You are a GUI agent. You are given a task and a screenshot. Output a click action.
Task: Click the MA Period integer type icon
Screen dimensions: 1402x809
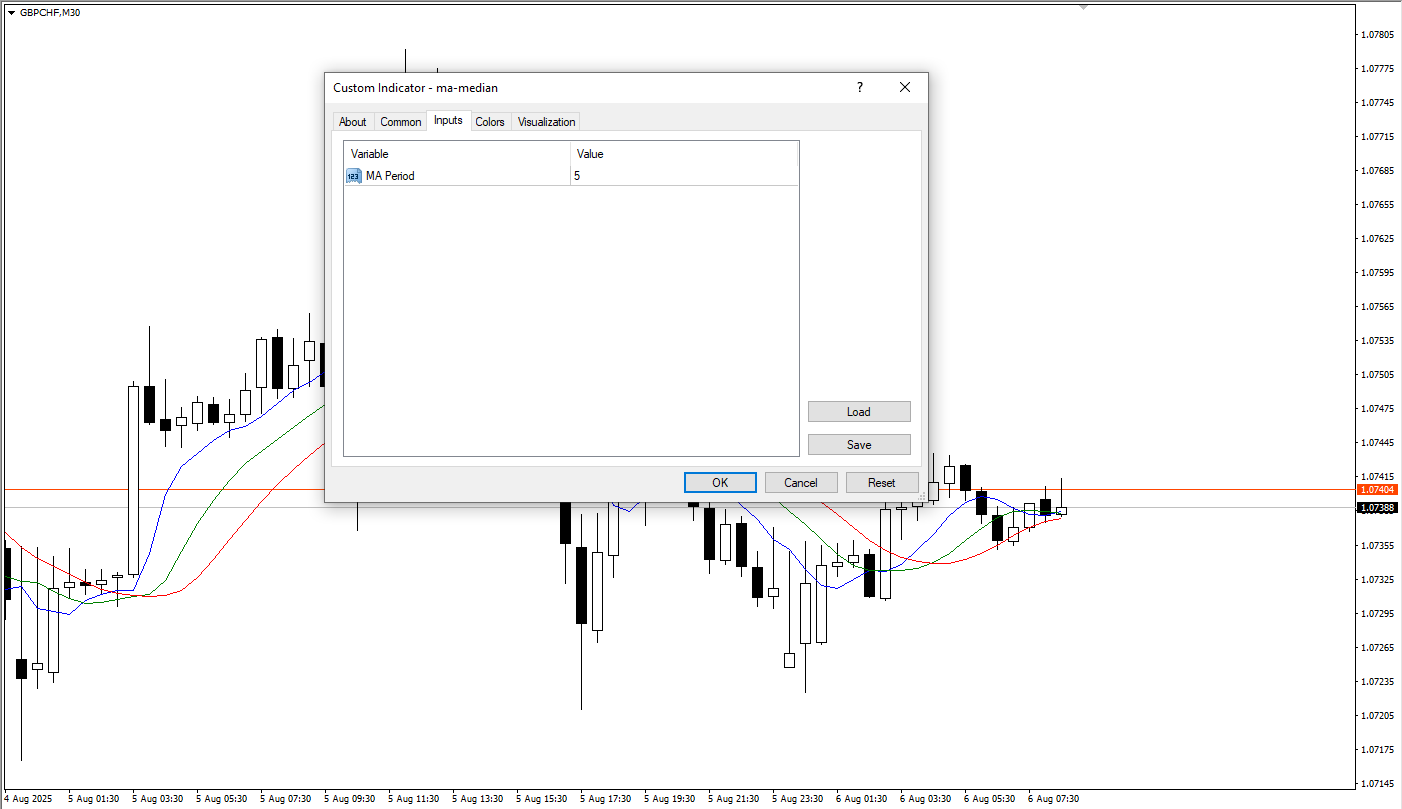353,176
